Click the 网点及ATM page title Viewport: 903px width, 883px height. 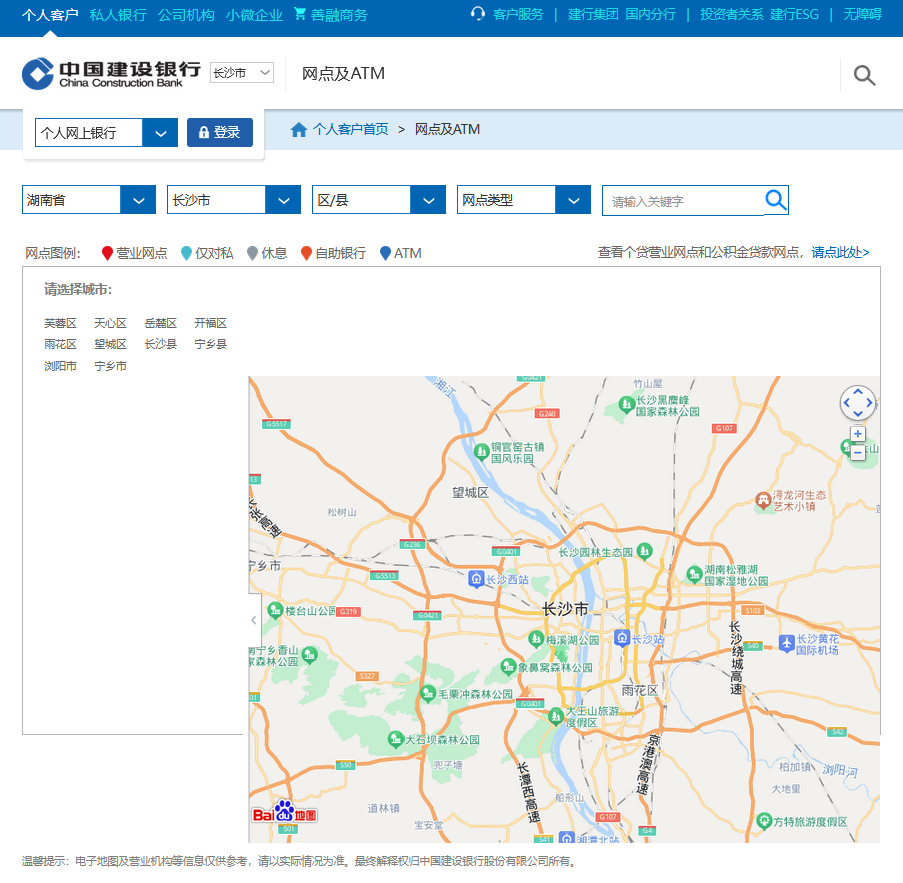click(x=343, y=74)
